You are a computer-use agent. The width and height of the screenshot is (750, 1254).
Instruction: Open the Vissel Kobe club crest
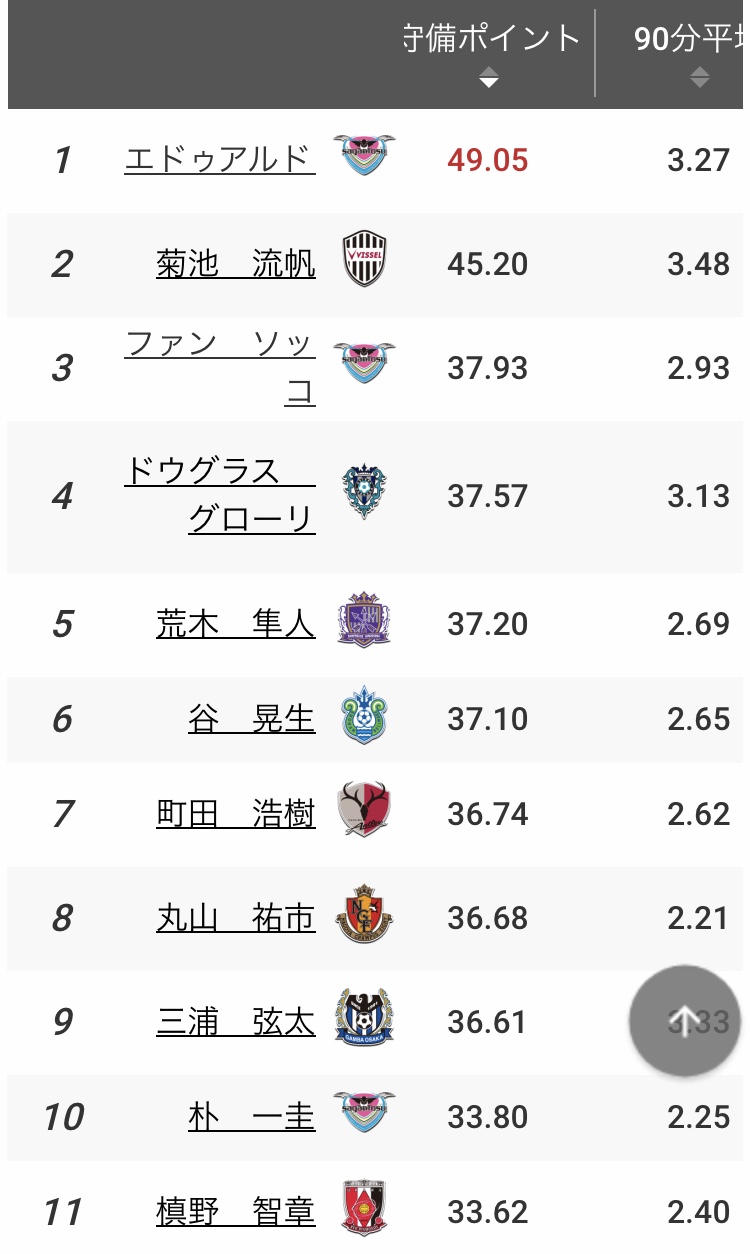pos(364,259)
